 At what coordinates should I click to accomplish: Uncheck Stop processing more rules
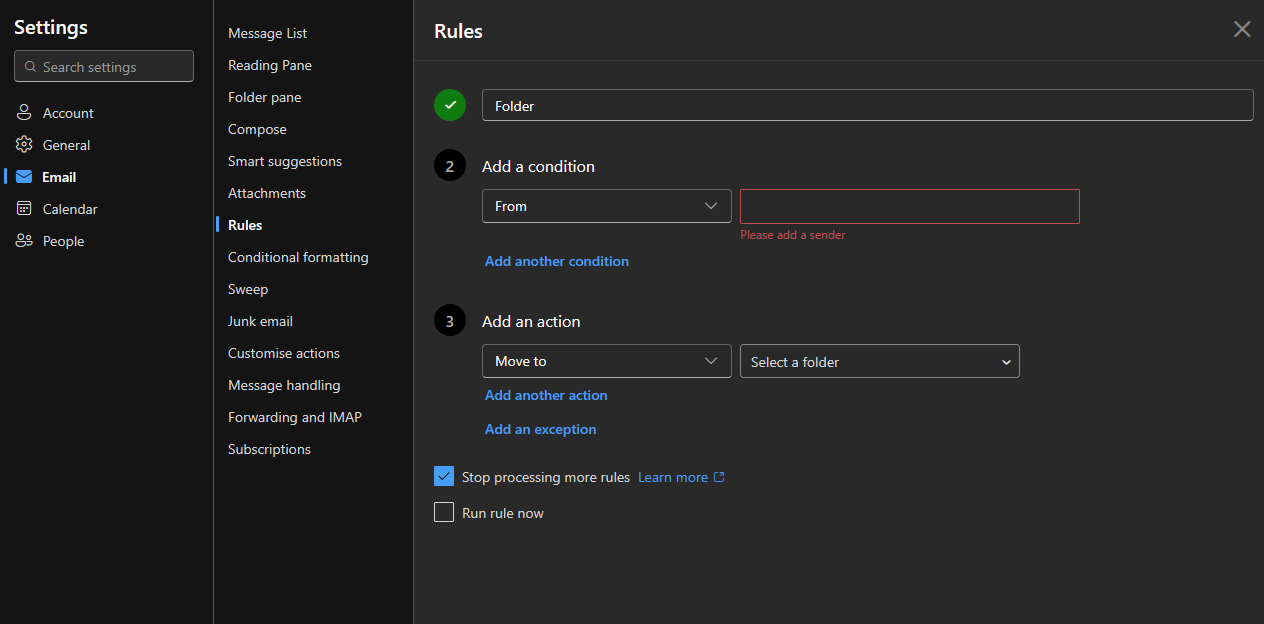coord(444,476)
